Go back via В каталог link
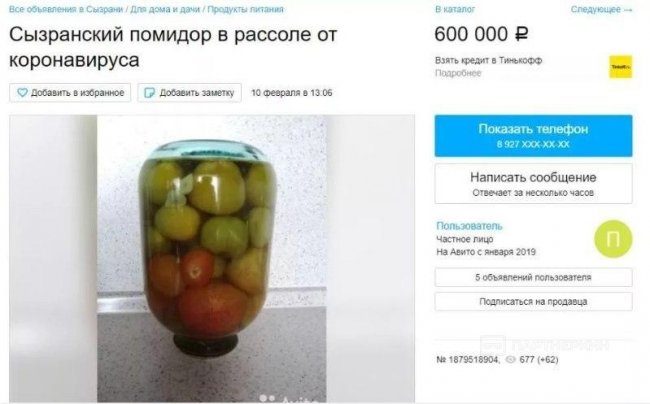Viewport: 650px width, 404px height. point(455,9)
